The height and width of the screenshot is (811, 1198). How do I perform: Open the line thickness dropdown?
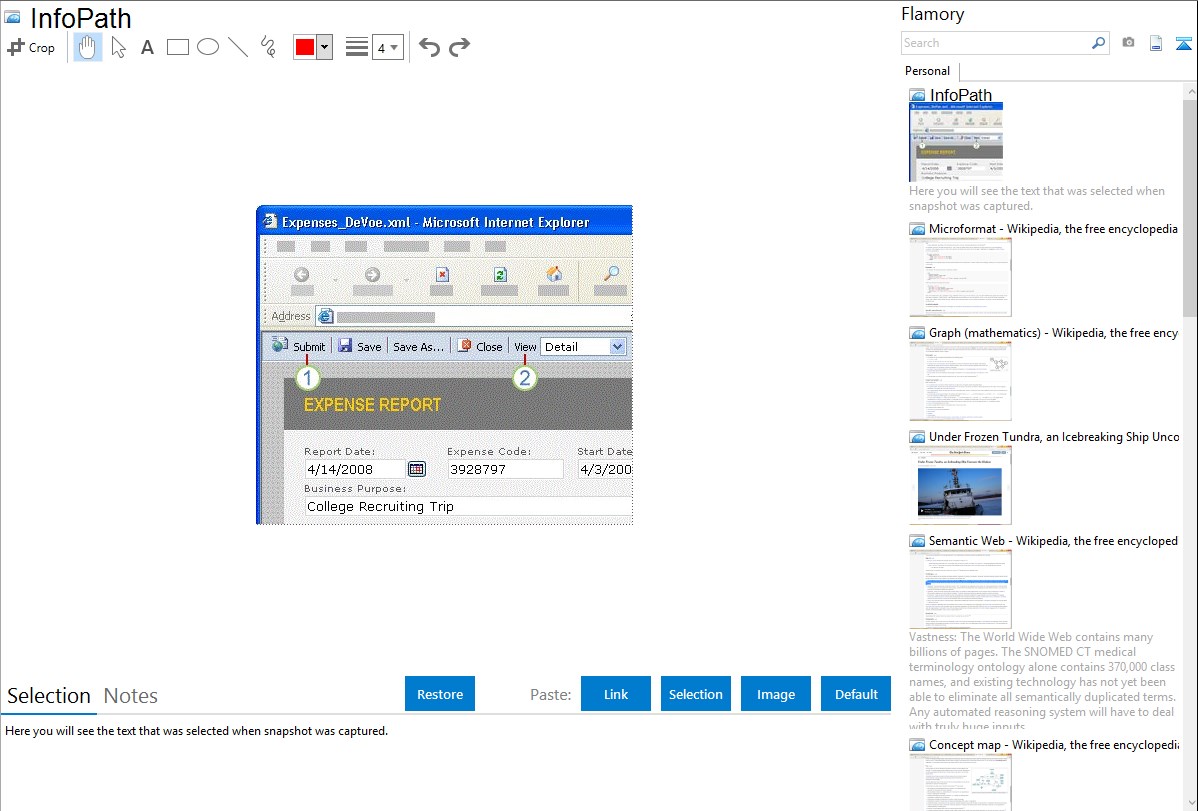point(387,47)
